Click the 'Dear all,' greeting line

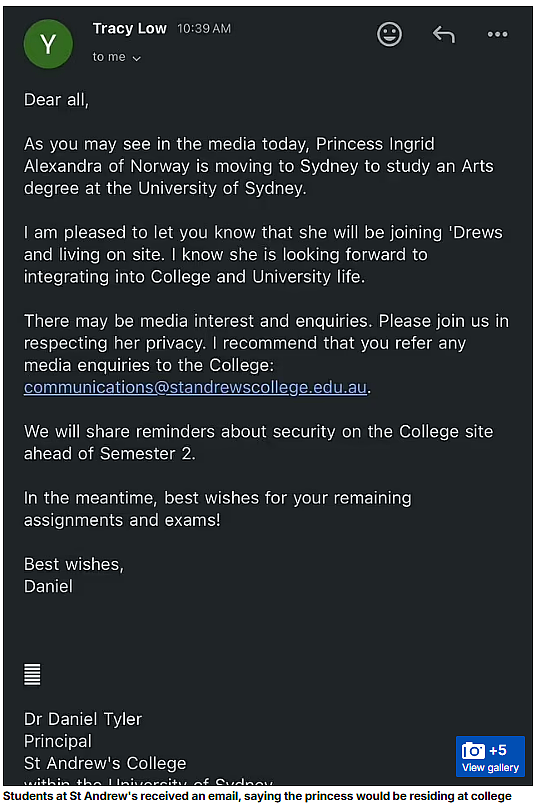click(56, 100)
